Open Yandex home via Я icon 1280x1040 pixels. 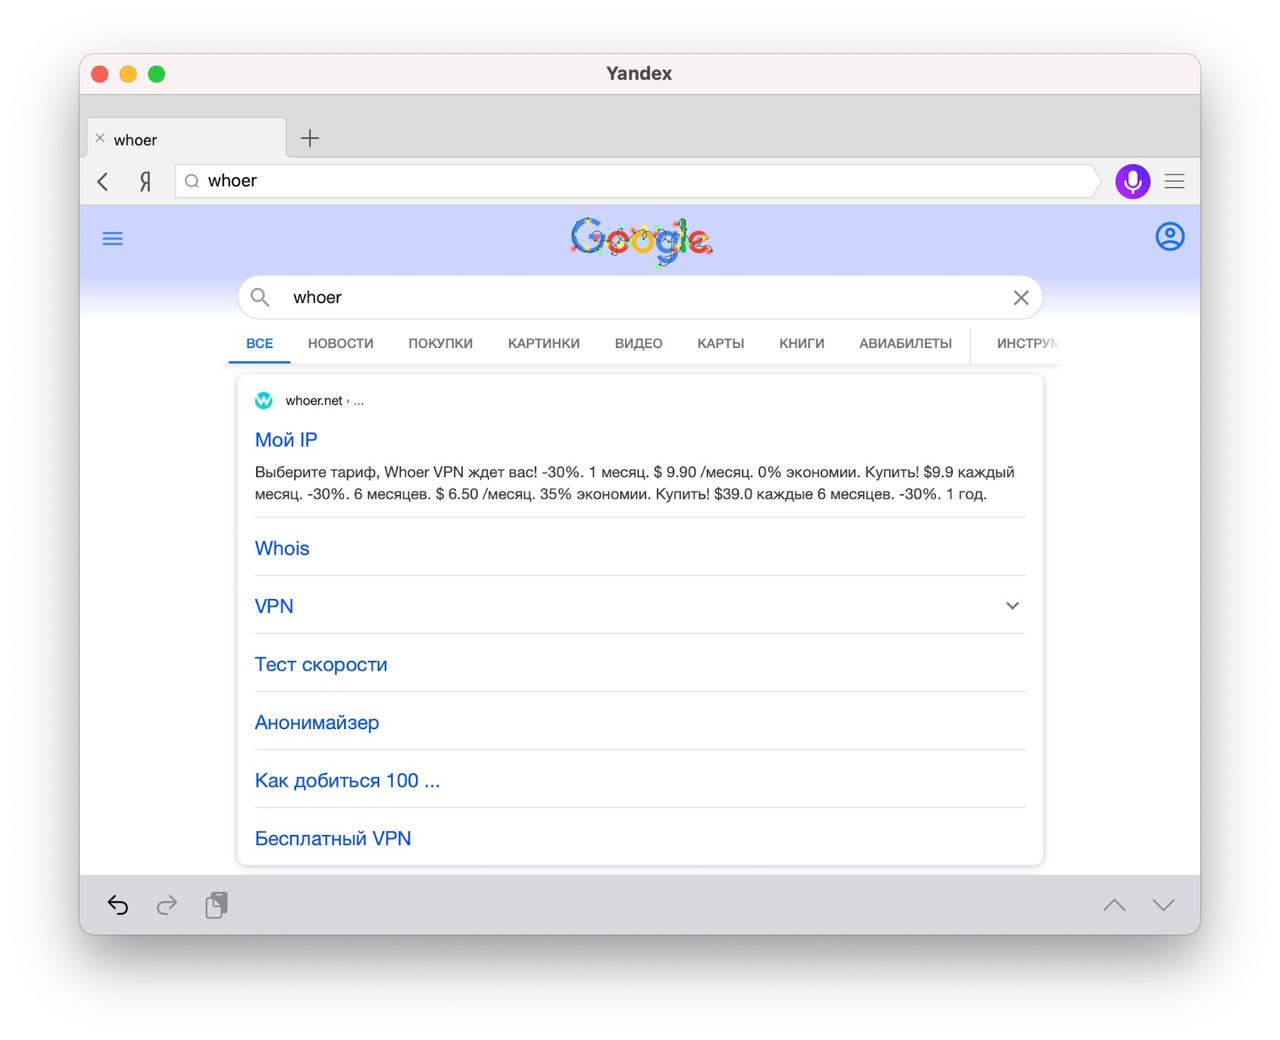145,181
